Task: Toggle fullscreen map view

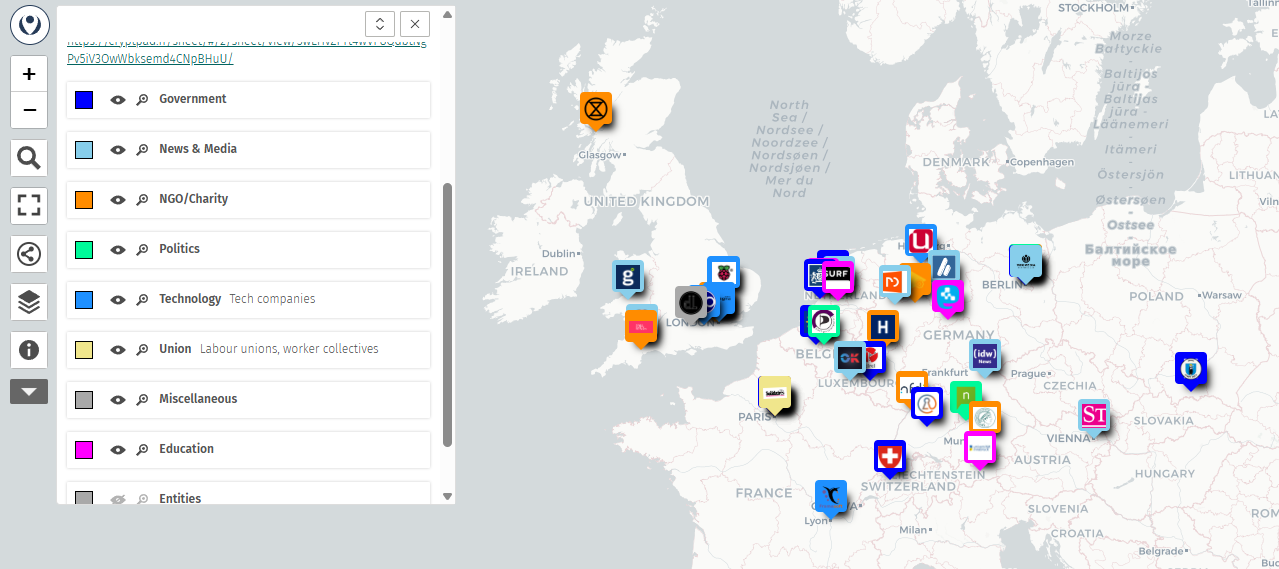Action: pyautogui.click(x=29, y=206)
